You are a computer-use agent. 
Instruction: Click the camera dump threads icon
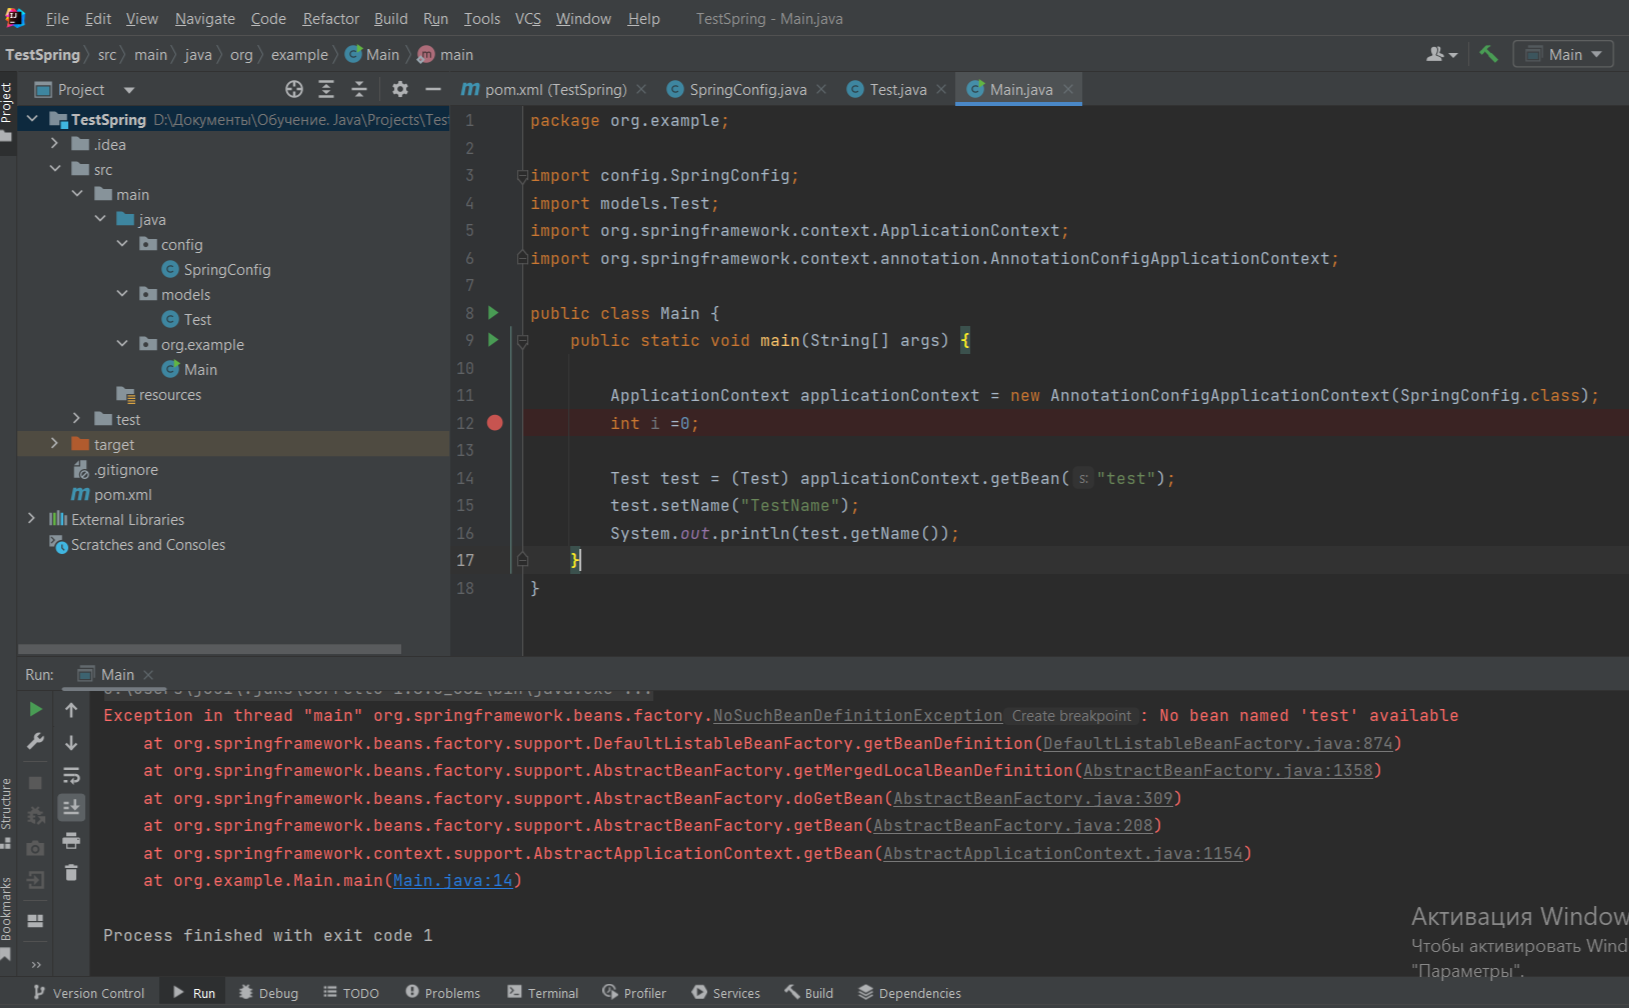36,848
